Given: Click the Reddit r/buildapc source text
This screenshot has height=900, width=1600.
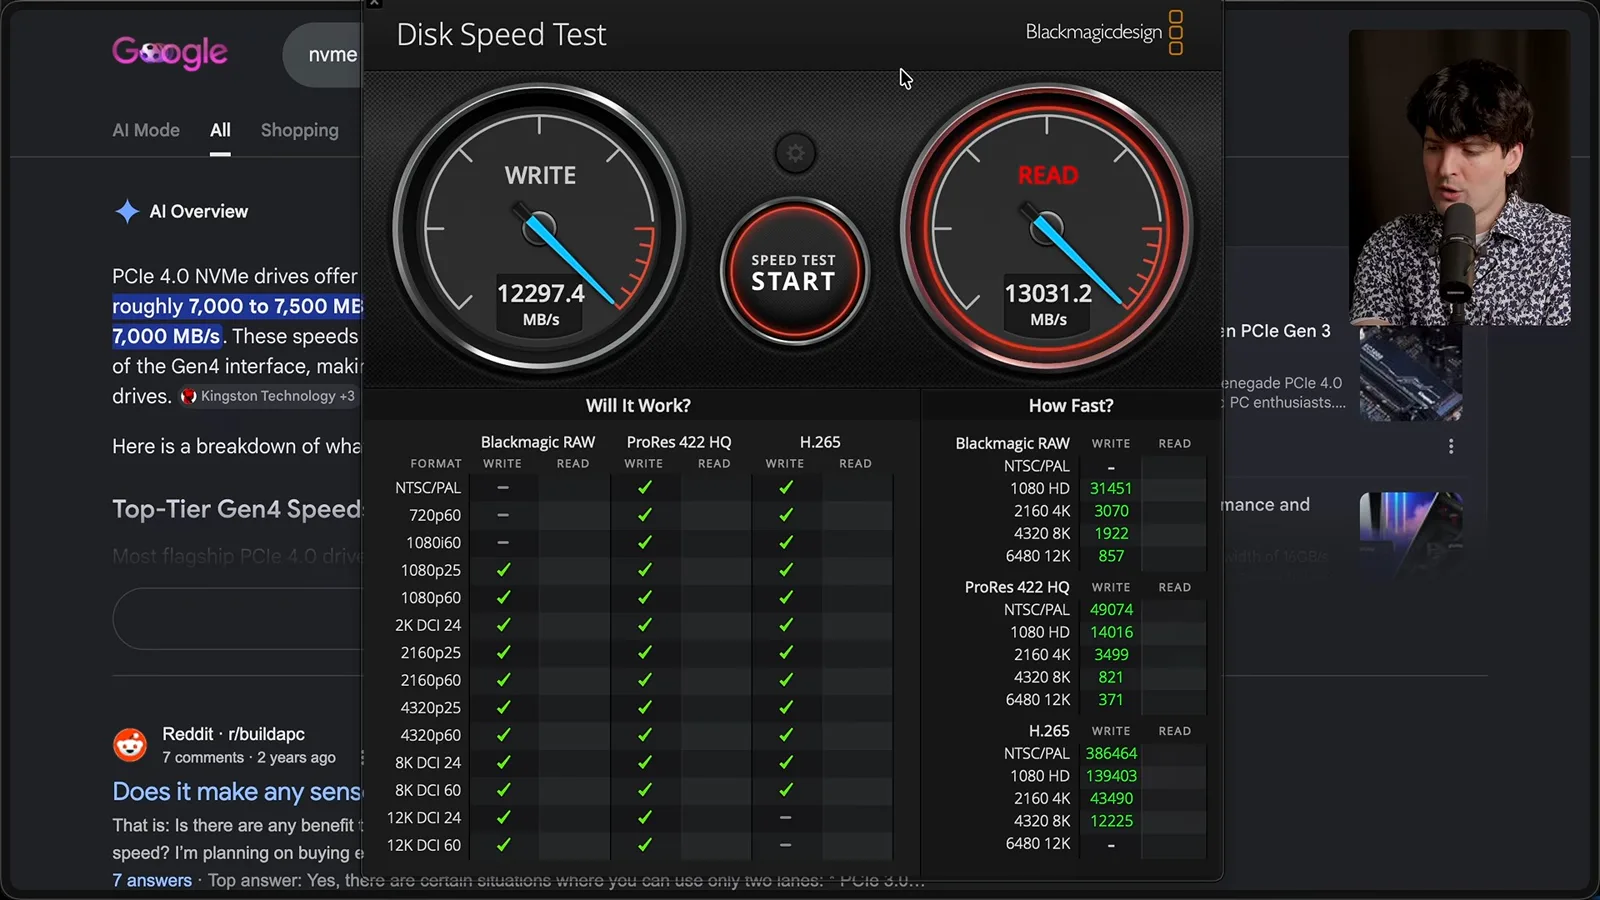Looking at the screenshot, I should click(234, 734).
